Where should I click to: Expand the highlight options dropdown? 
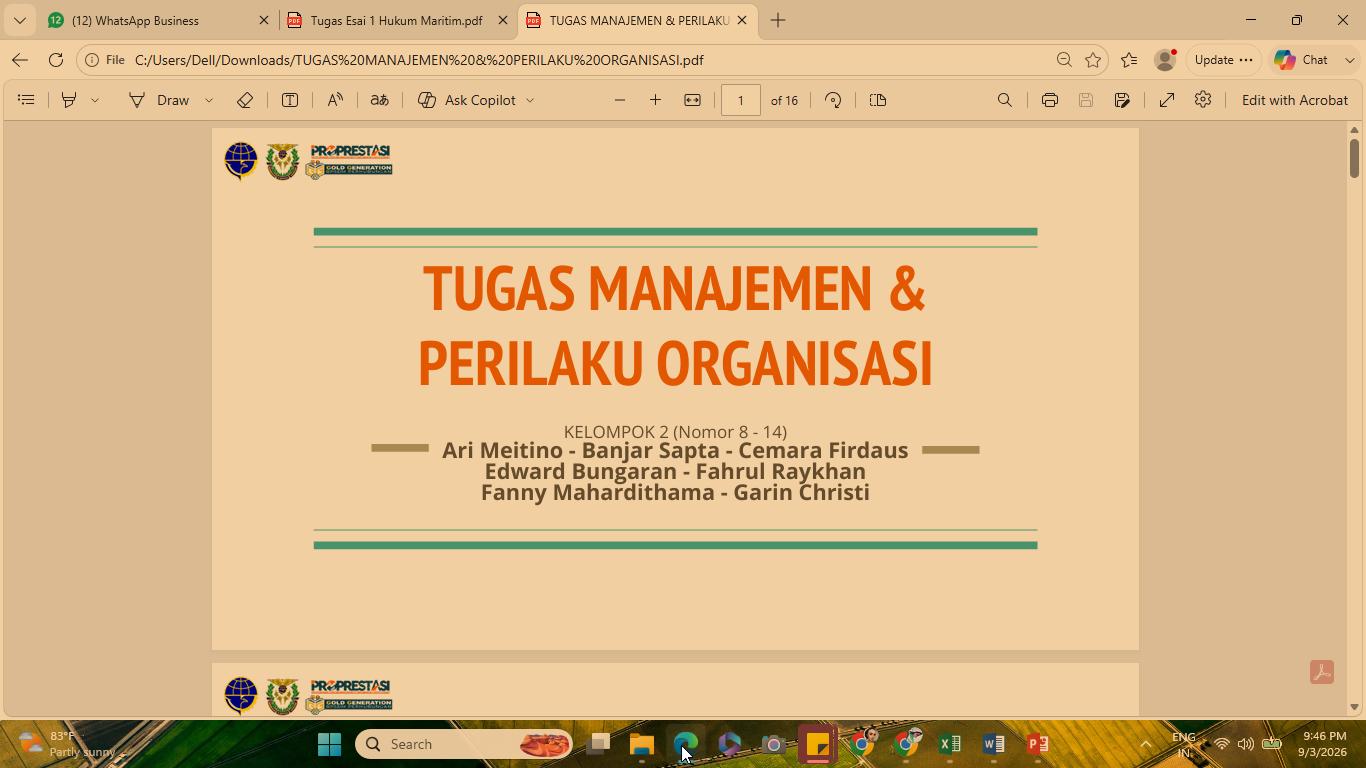click(x=95, y=100)
